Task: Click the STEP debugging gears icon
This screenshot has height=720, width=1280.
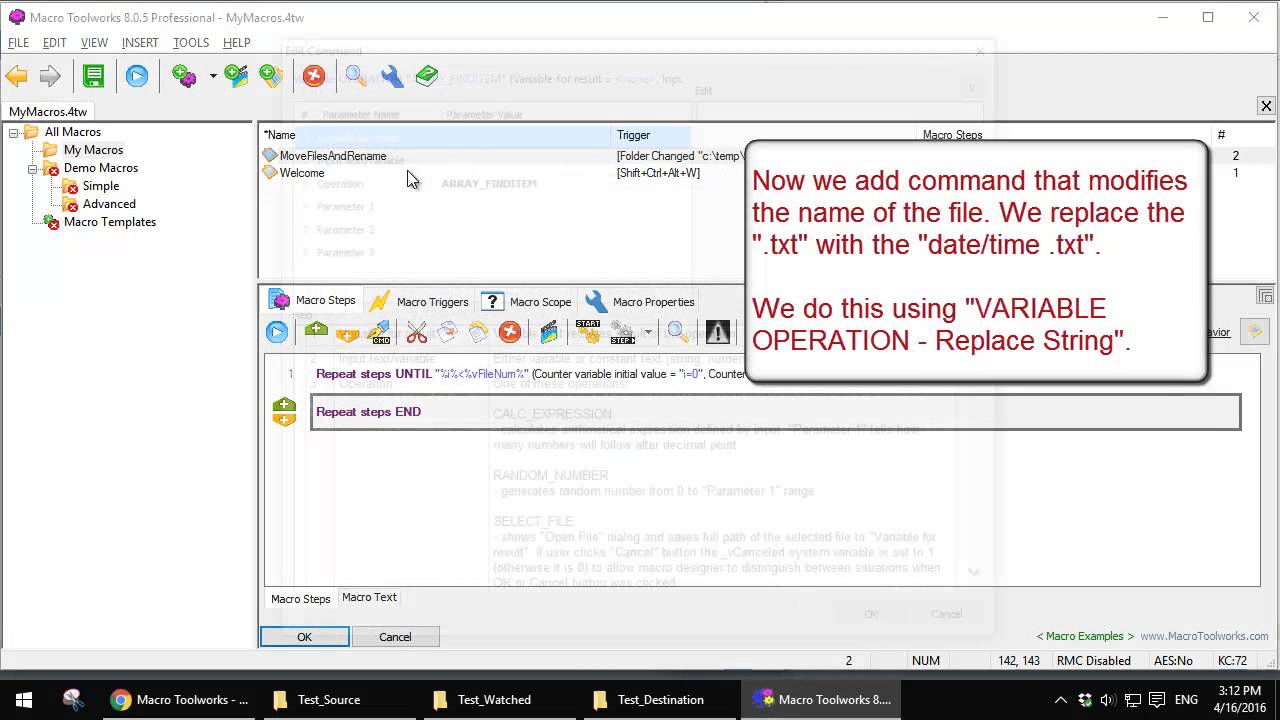Action: click(622, 332)
